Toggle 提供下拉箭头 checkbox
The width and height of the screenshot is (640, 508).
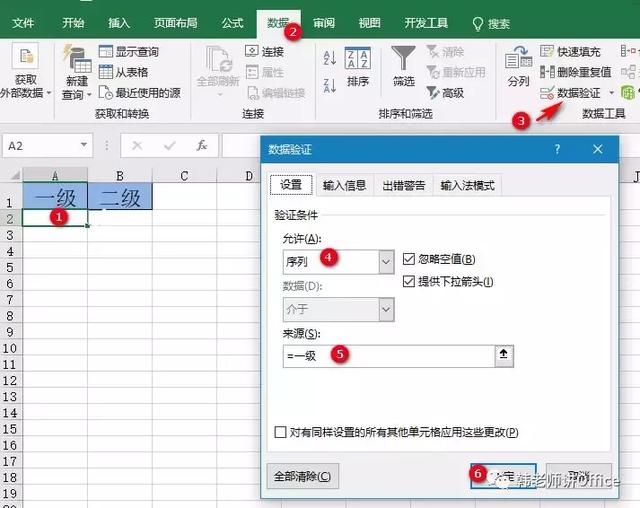point(409,282)
